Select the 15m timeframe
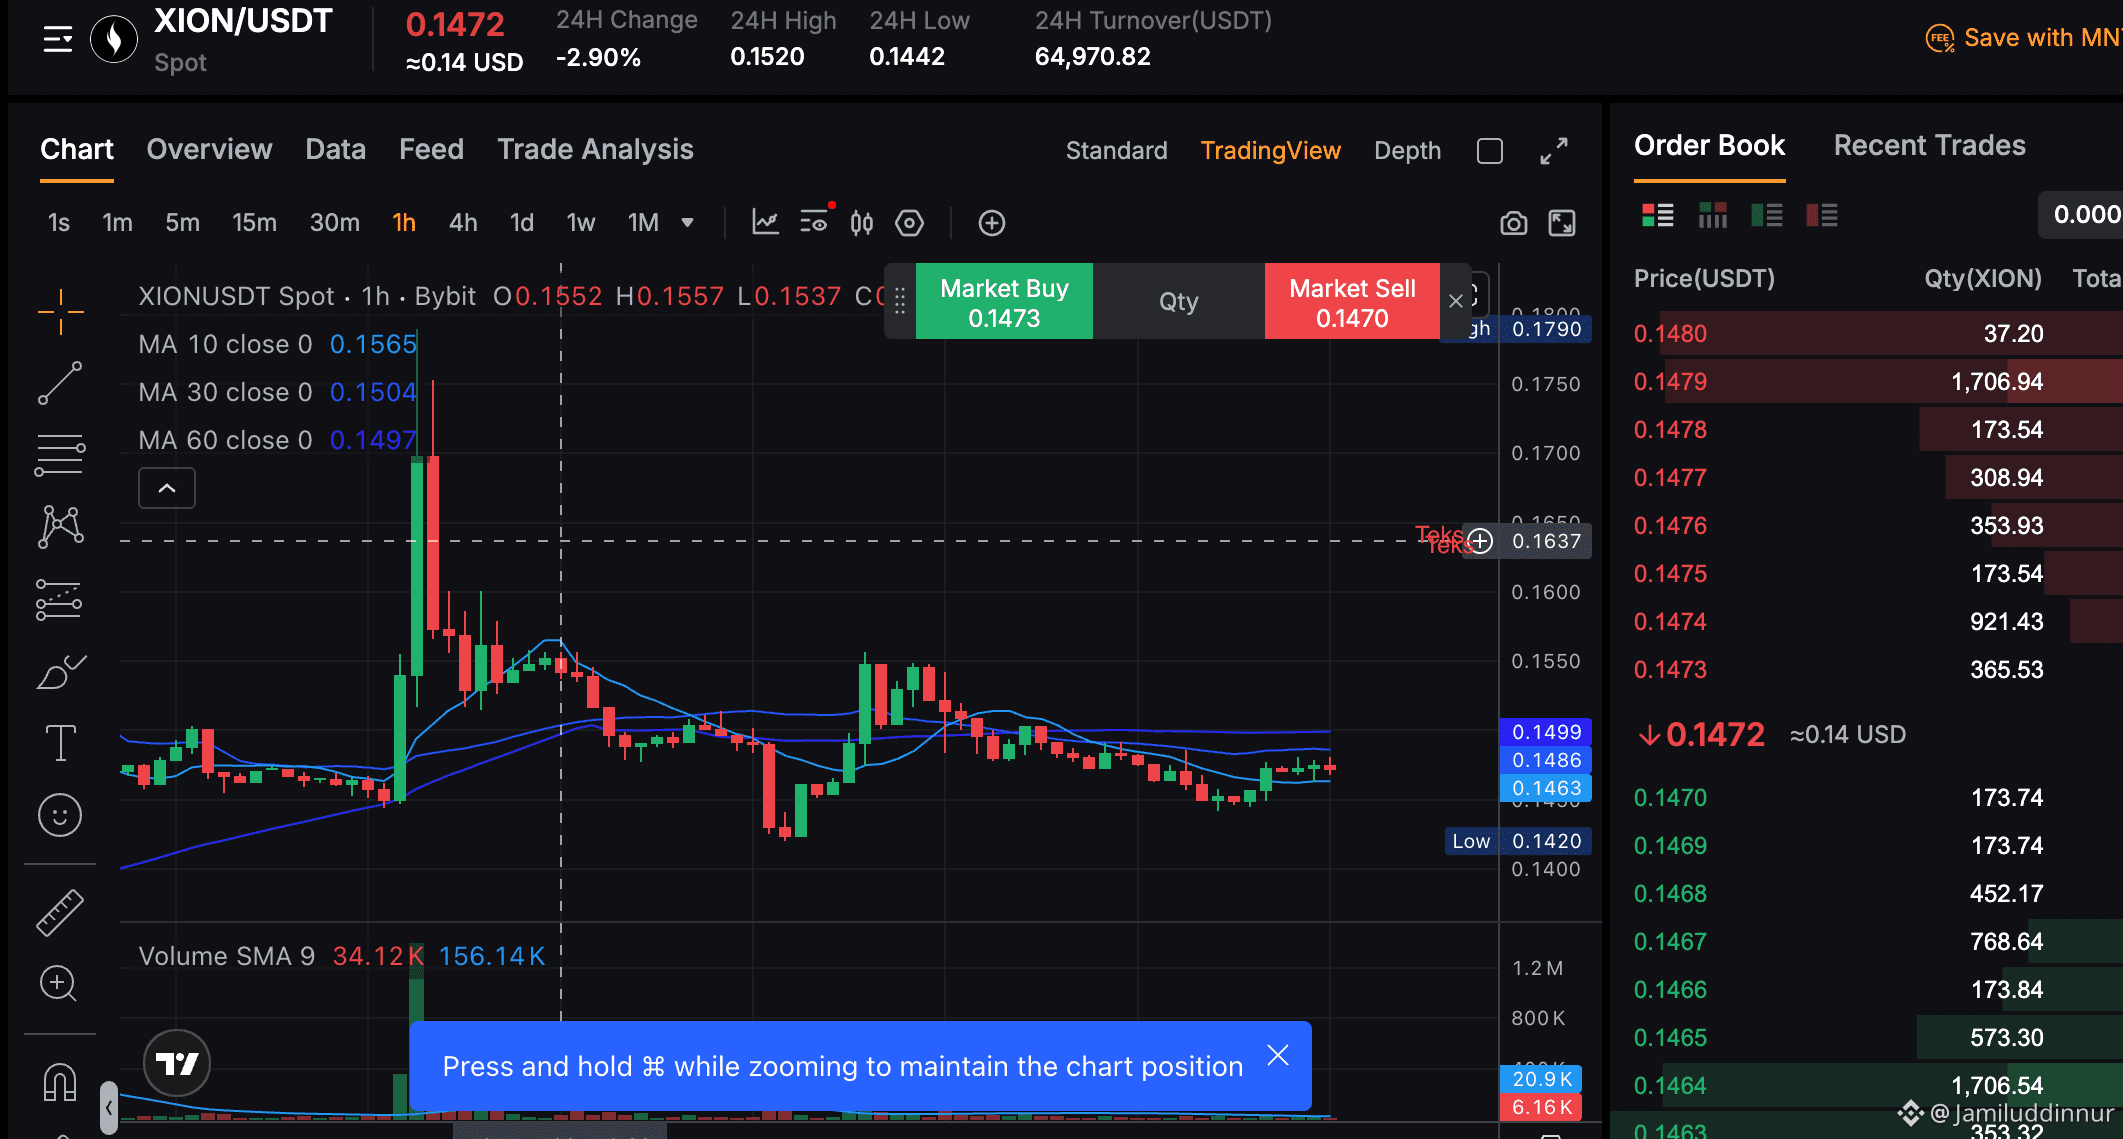 [x=254, y=222]
